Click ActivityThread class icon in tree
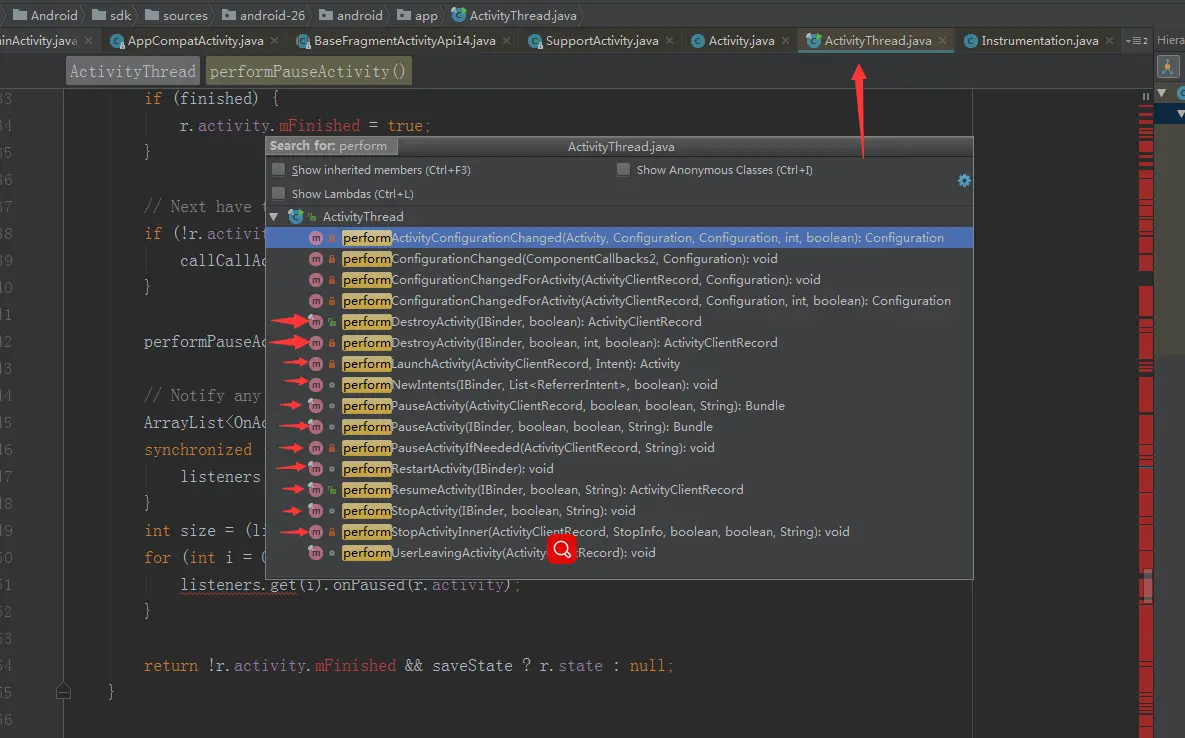This screenshot has height=738, width=1185. tap(295, 217)
